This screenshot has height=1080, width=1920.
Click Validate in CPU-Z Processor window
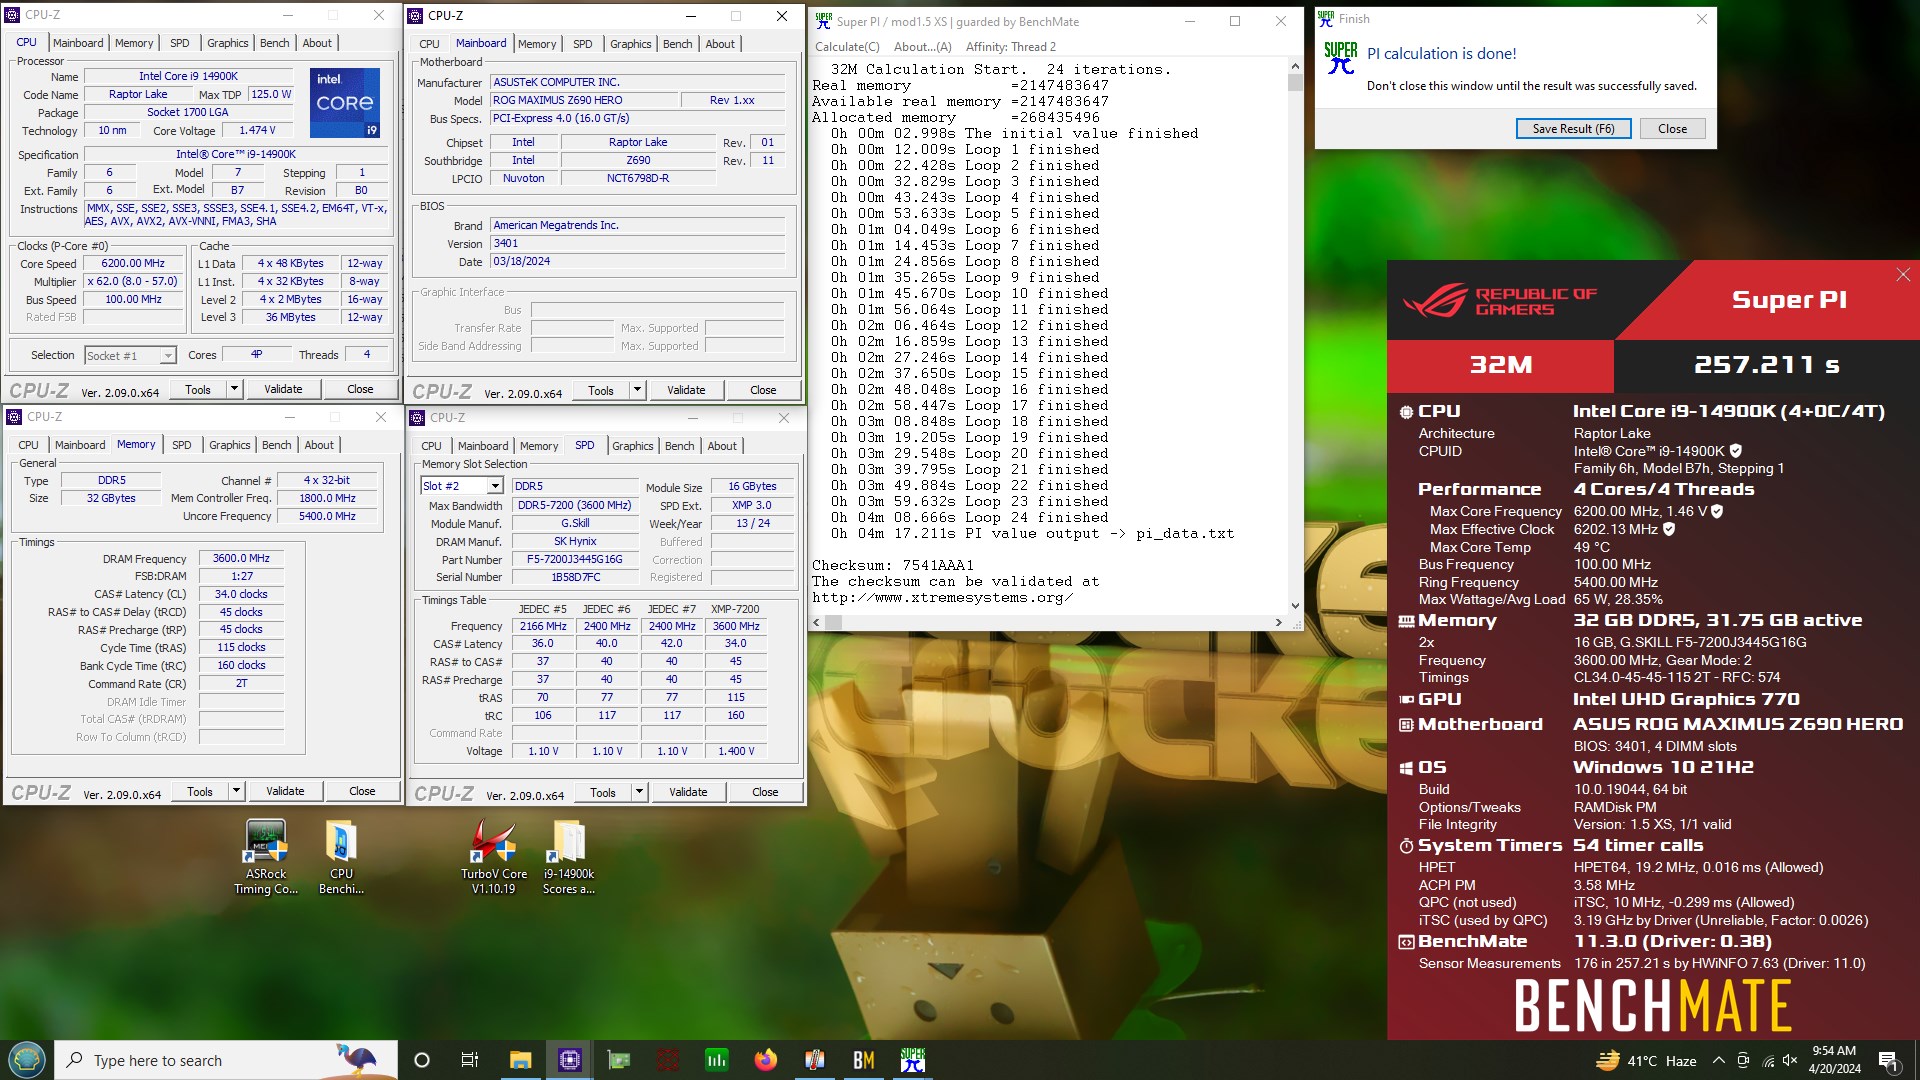[283, 389]
